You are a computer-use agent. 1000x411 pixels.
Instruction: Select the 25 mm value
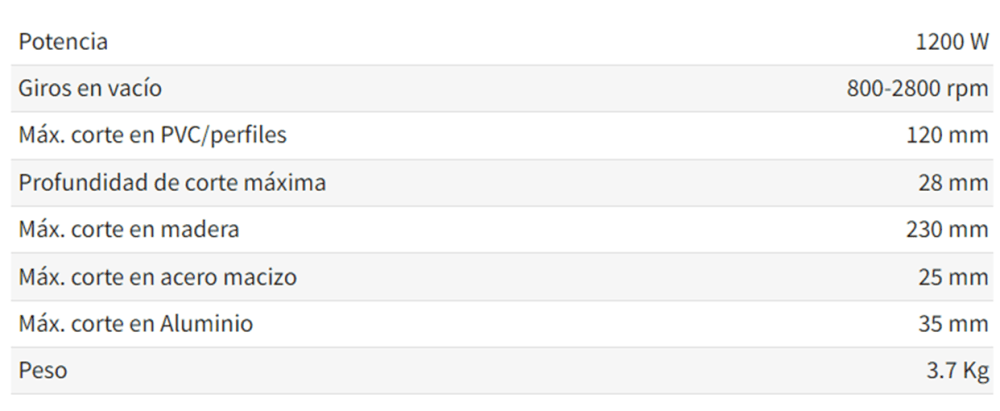[x=953, y=277]
